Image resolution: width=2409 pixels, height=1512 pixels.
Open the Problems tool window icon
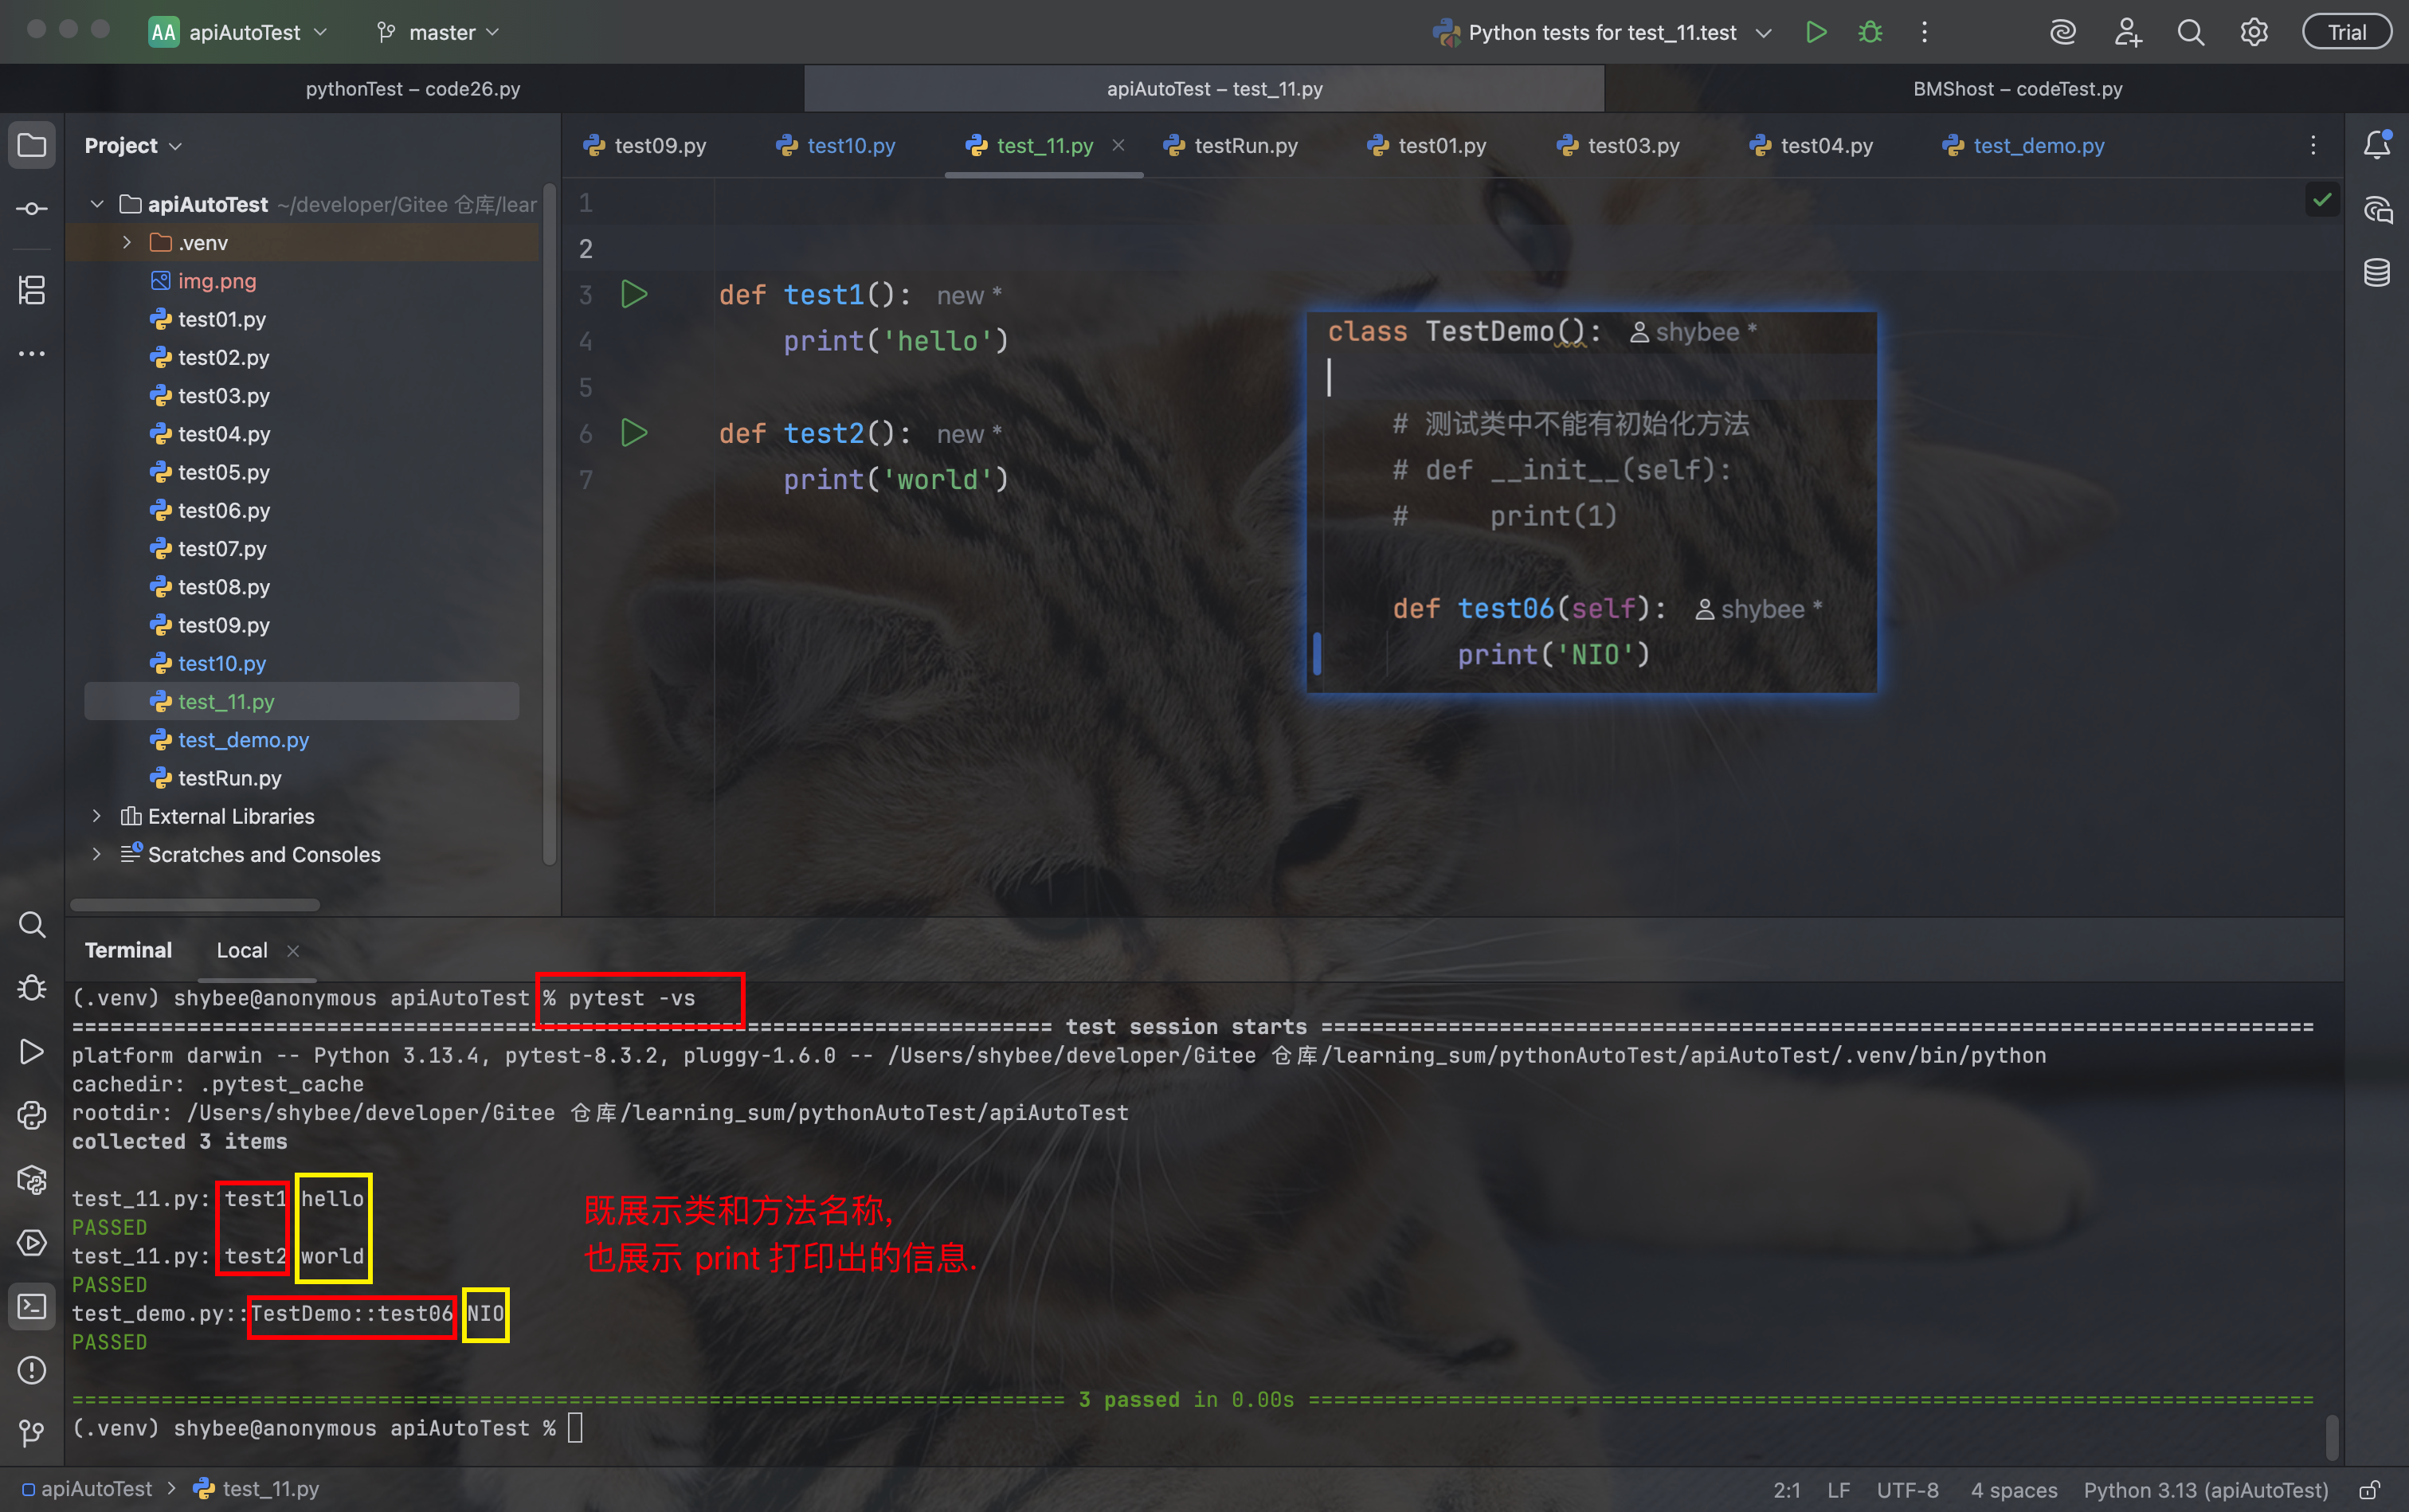tap(32, 1370)
